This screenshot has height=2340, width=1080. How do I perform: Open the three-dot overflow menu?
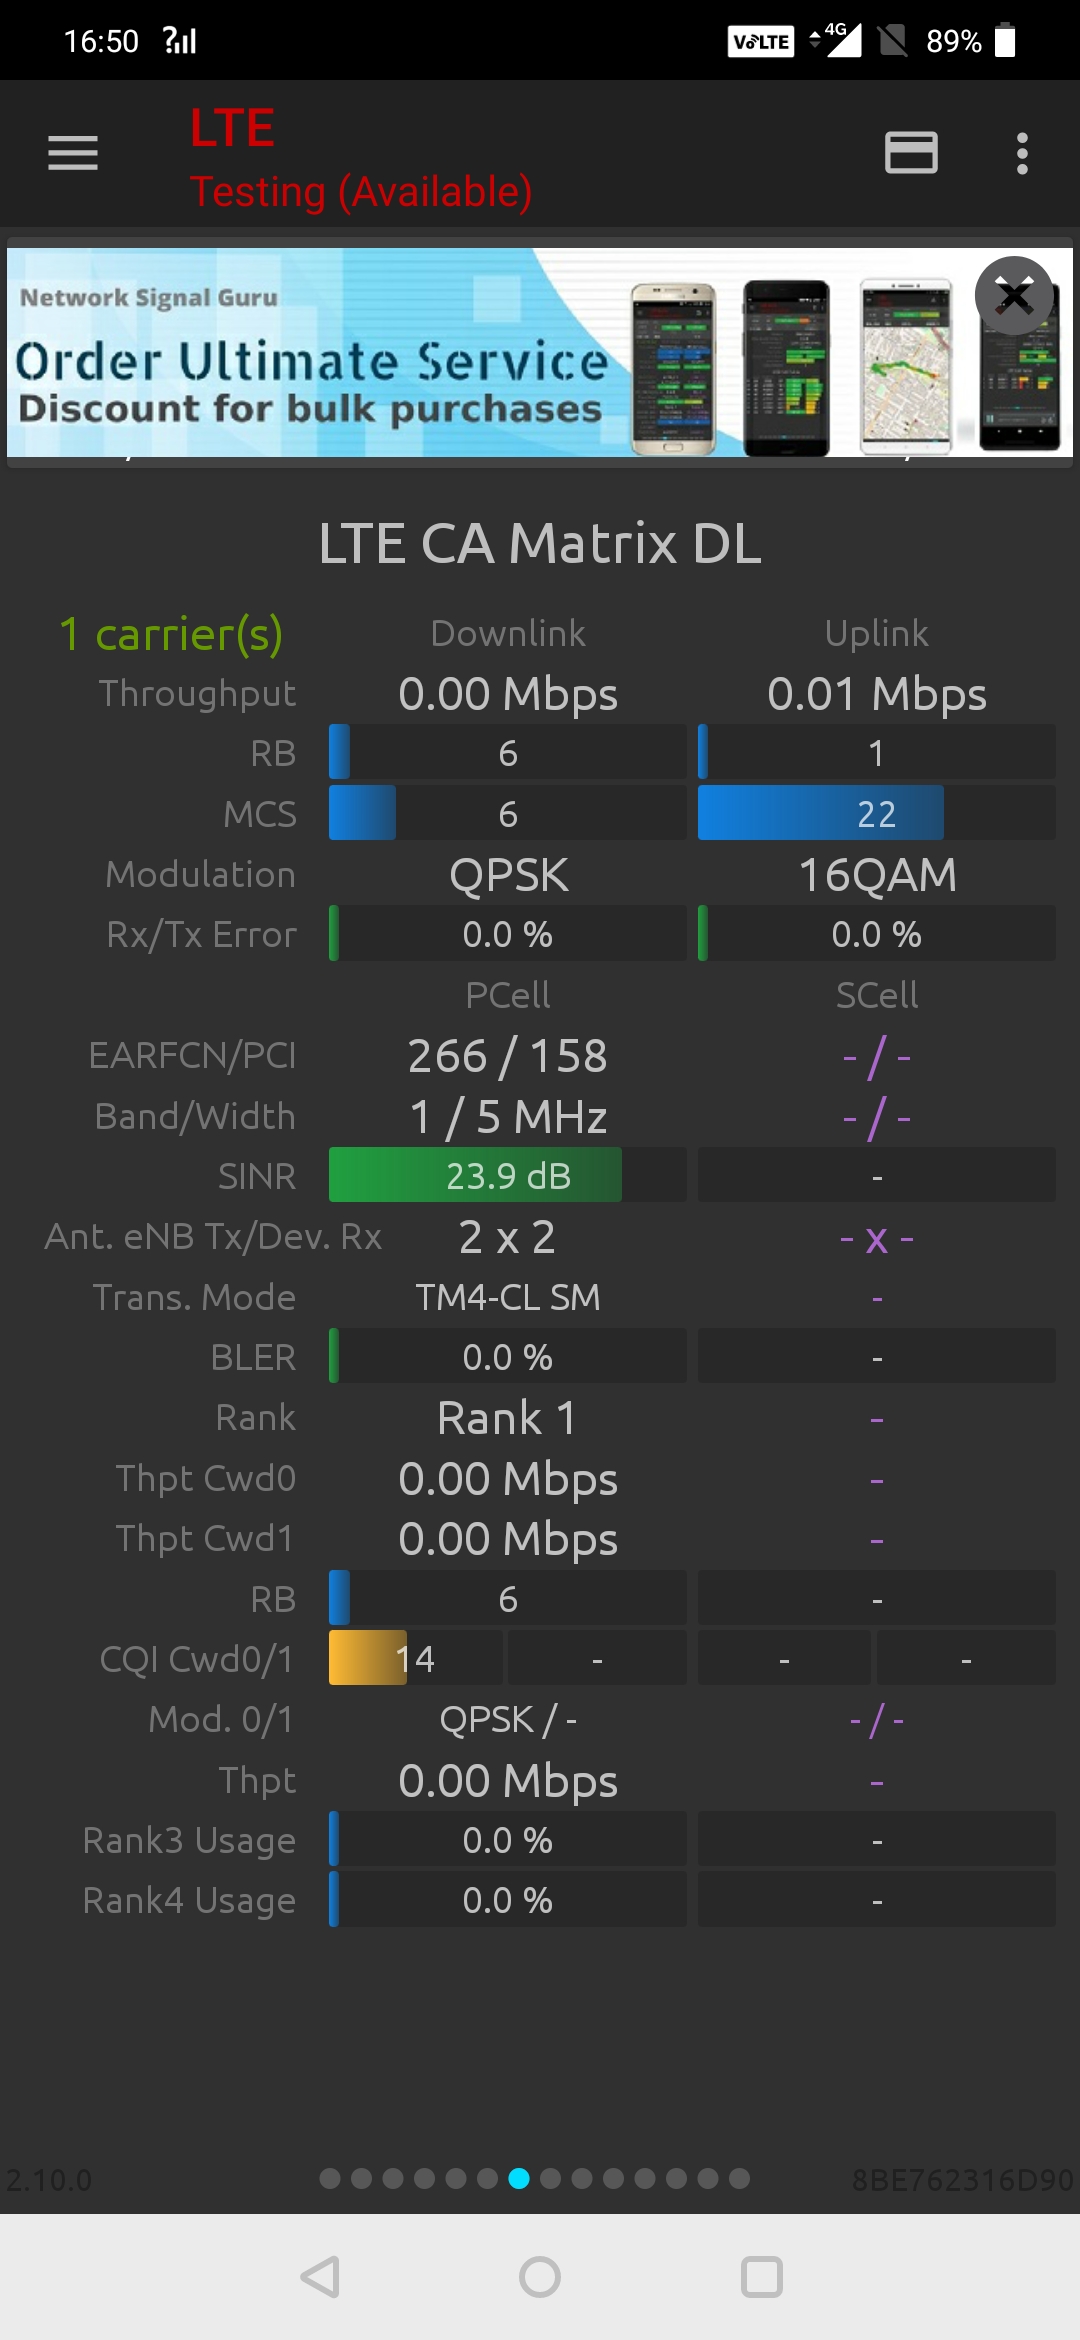click(1021, 153)
